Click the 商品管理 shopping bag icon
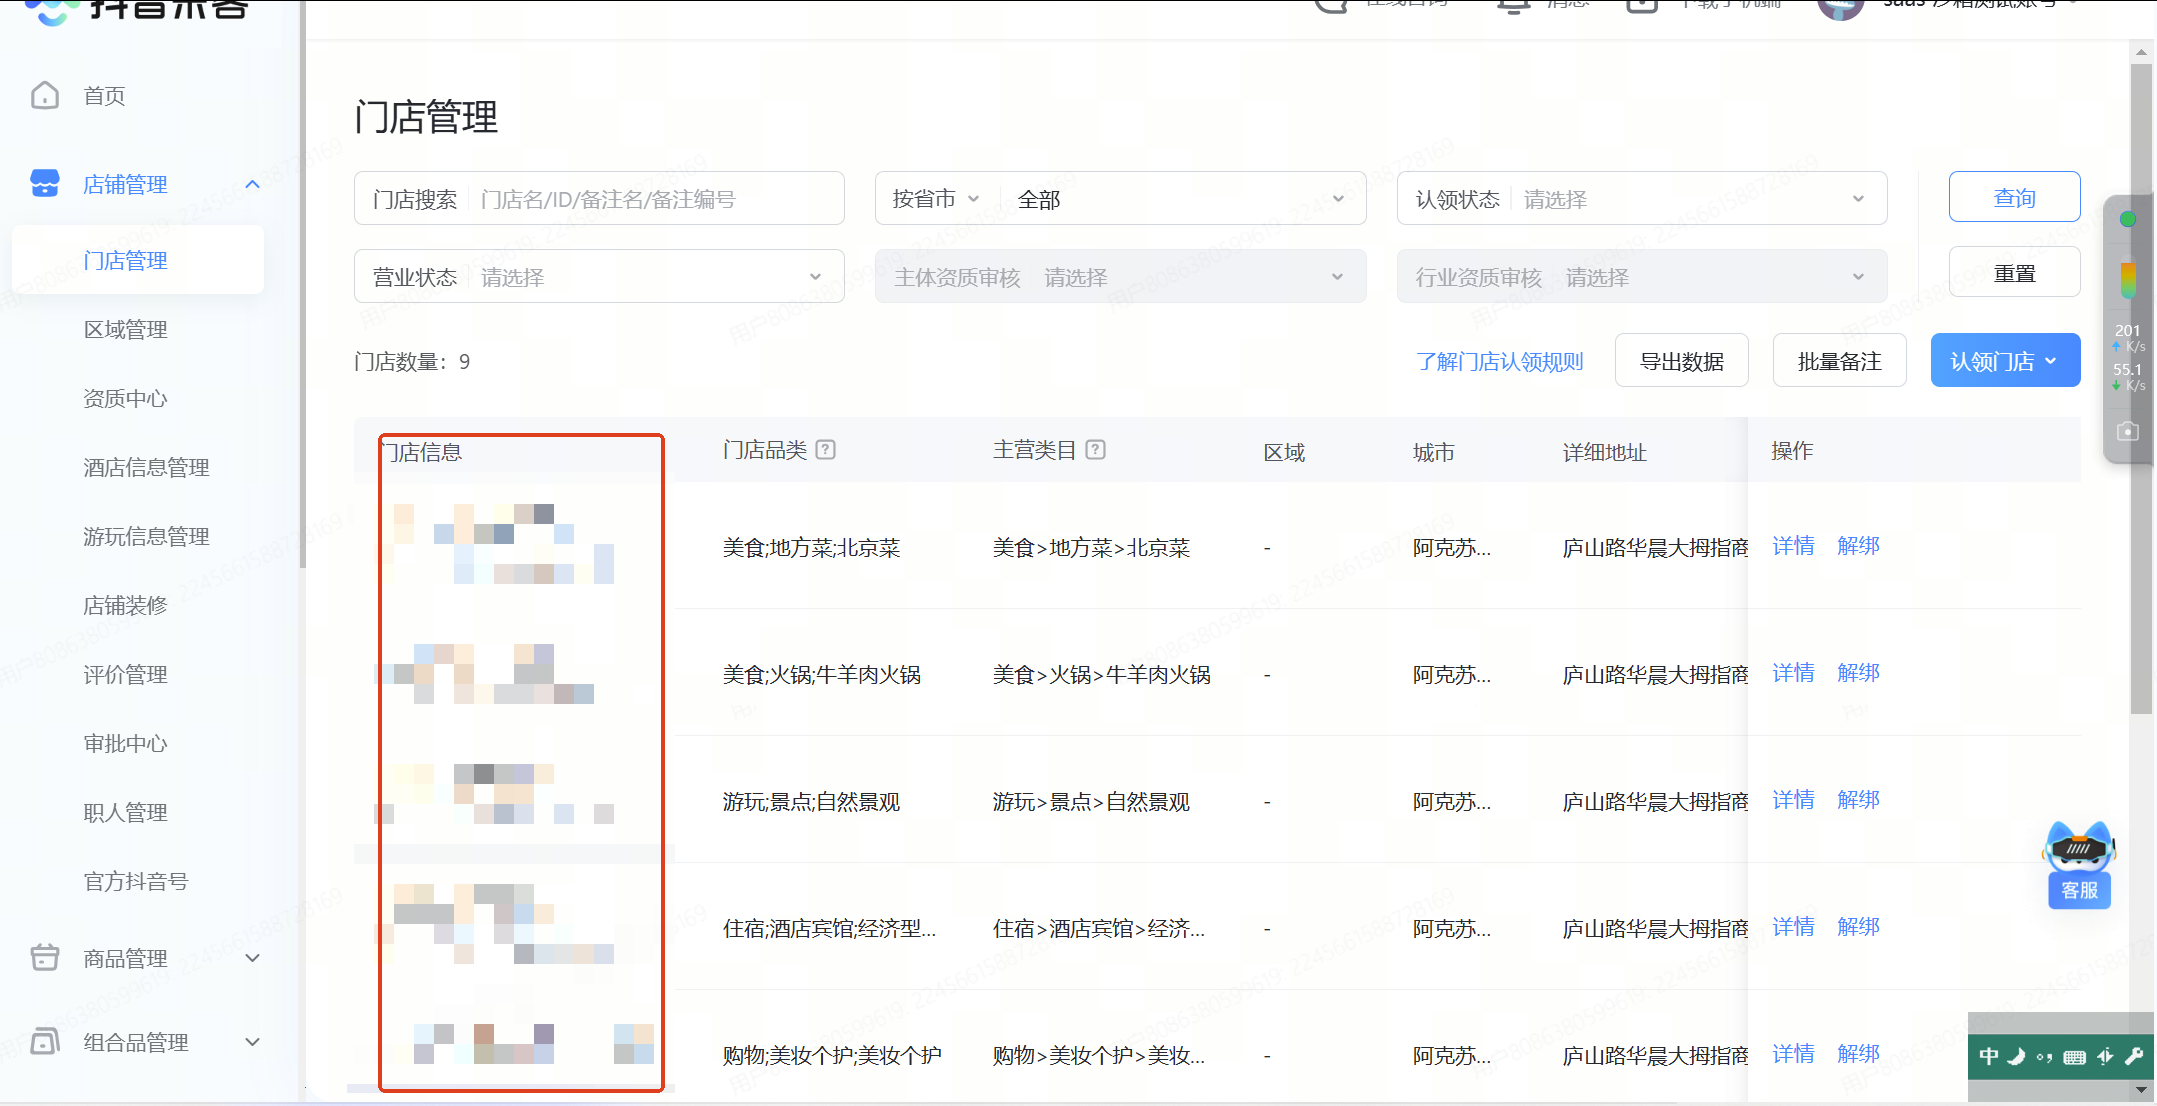2157x1106 pixels. 45,957
